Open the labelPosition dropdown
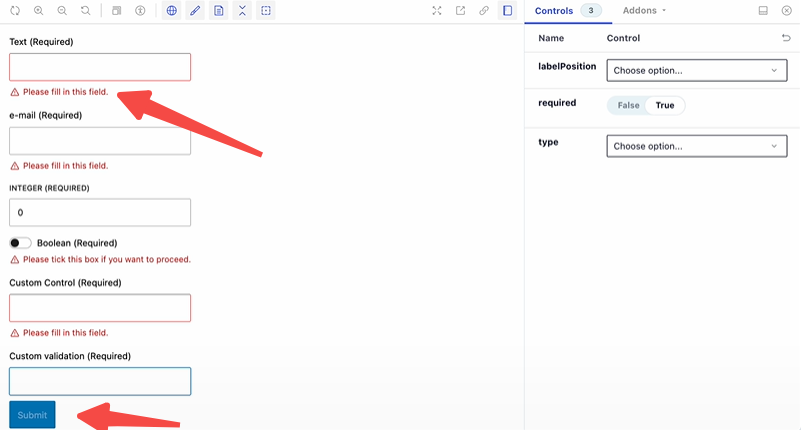Viewport: 801px width, 430px height. pyautogui.click(x=696, y=71)
